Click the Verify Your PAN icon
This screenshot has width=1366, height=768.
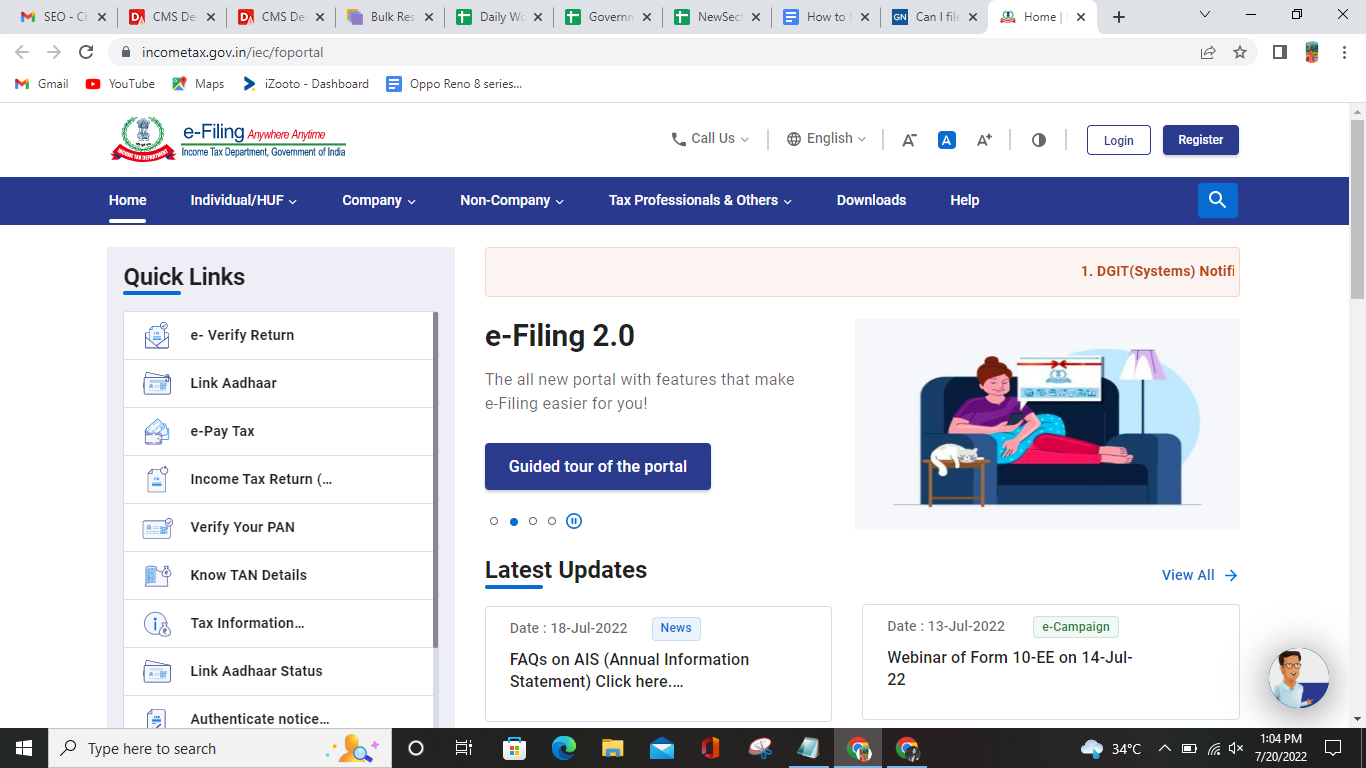coord(156,527)
